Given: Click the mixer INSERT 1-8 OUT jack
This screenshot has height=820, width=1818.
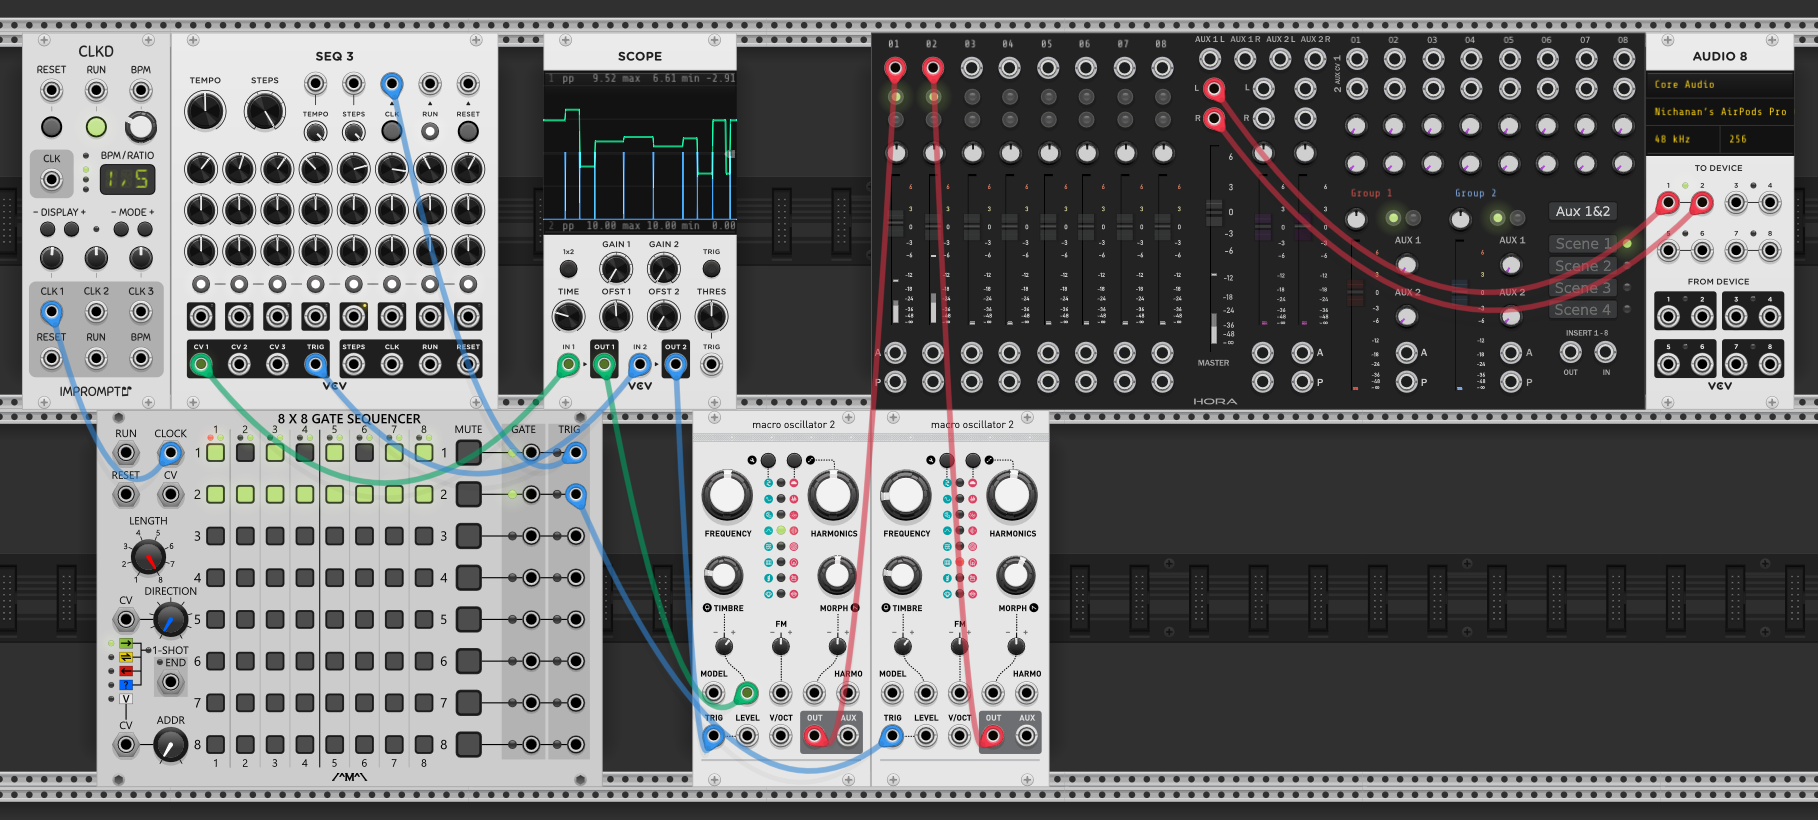Looking at the screenshot, I should (x=1571, y=352).
